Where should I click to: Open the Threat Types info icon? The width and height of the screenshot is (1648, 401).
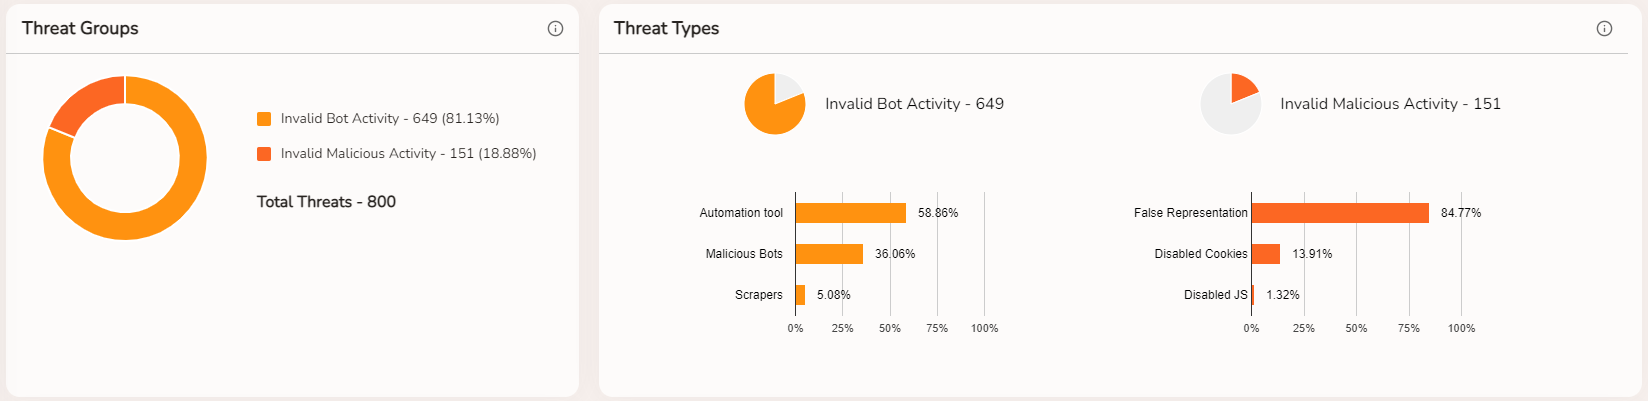(x=1604, y=29)
